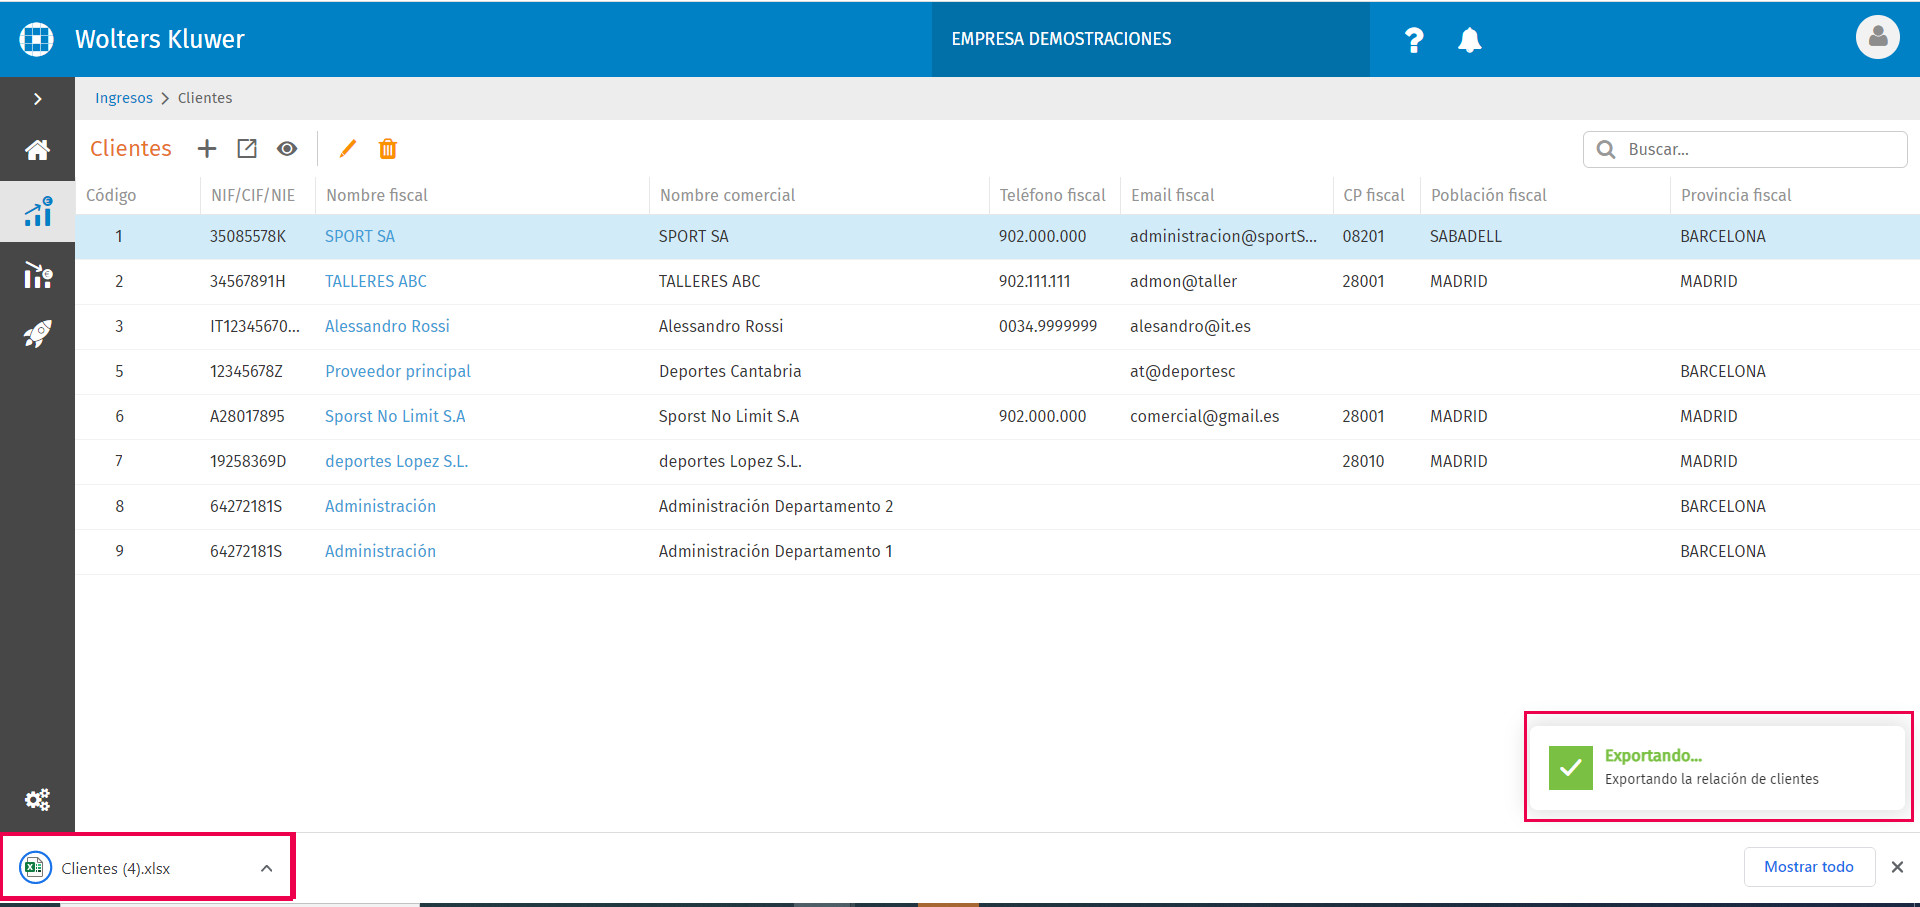Click the eye view icon in toolbar
1920x907 pixels.
[x=287, y=149]
